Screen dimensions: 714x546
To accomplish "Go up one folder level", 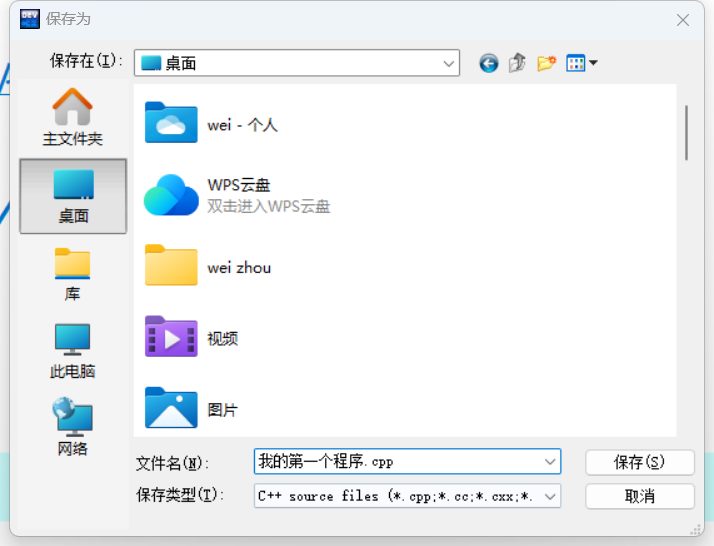I will [517, 63].
